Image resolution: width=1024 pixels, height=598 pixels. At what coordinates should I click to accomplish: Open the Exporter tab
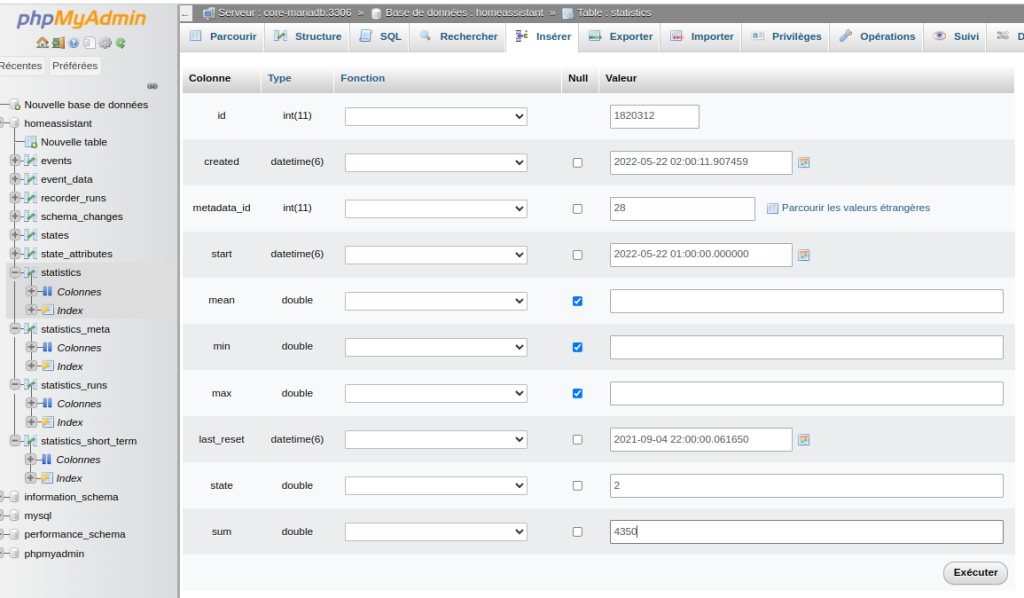tap(620, 37)
